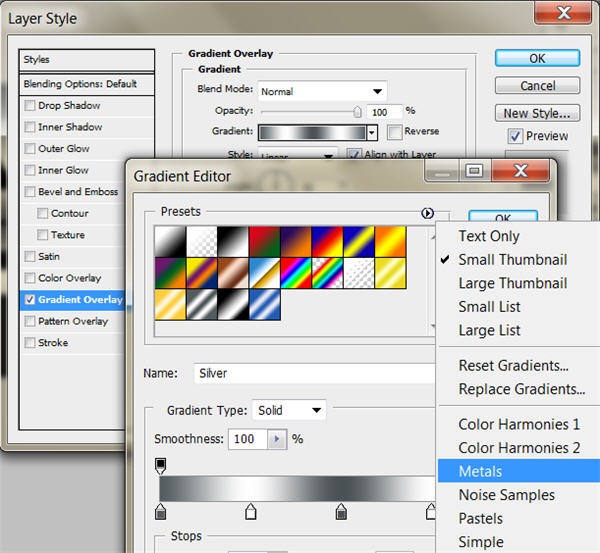Select the leftmost dark color stop below gradient

click(161, 512)
